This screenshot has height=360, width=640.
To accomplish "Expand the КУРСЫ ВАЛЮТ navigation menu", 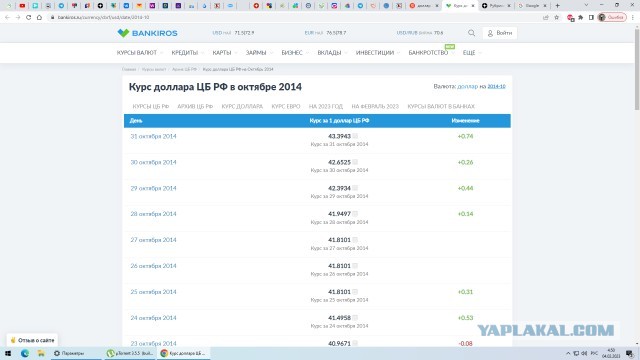I will [x=140, y=53].
